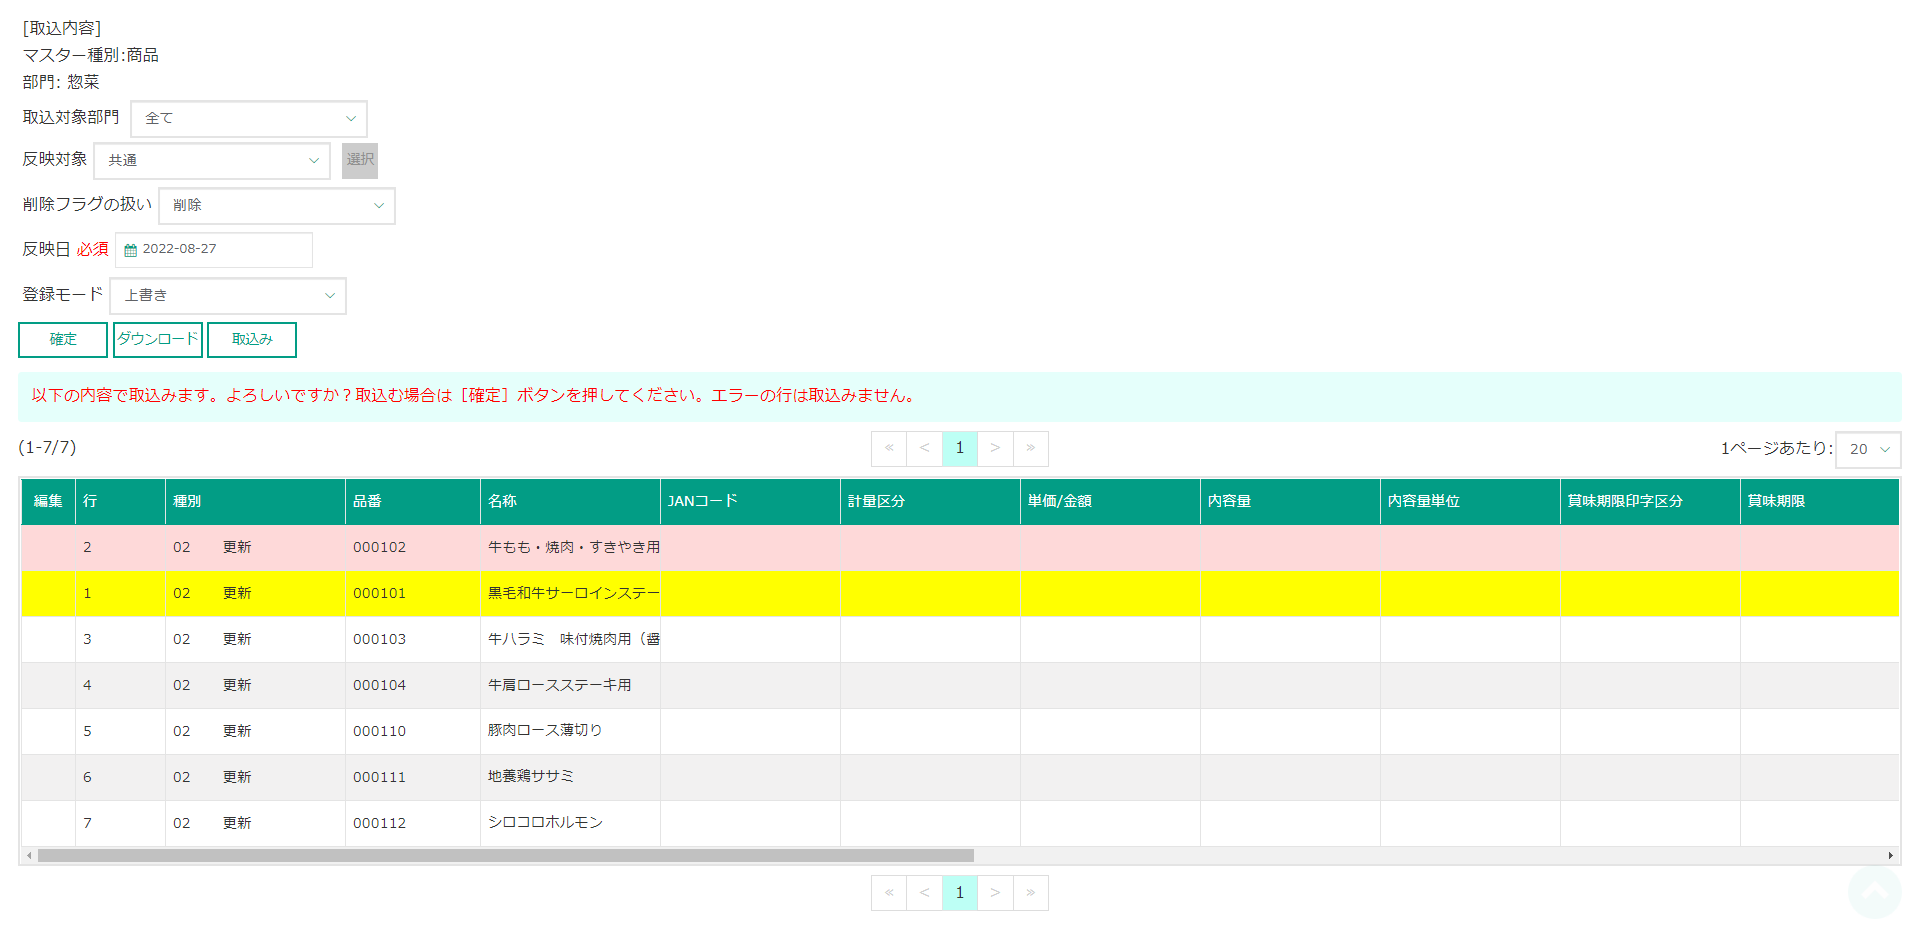Viewport: 1920px width, 937px height.
Task: Go to the first page using top pagination «
Action: 889,448
